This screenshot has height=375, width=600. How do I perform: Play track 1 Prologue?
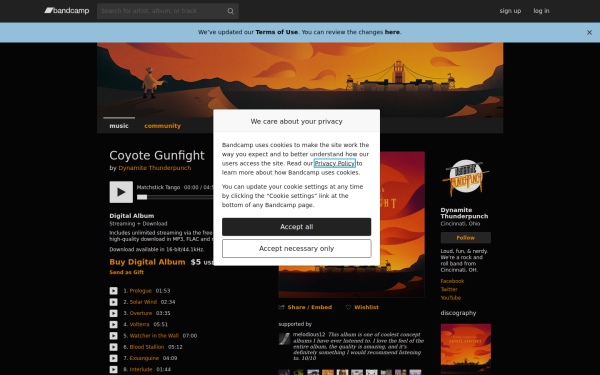pos(114,291)
